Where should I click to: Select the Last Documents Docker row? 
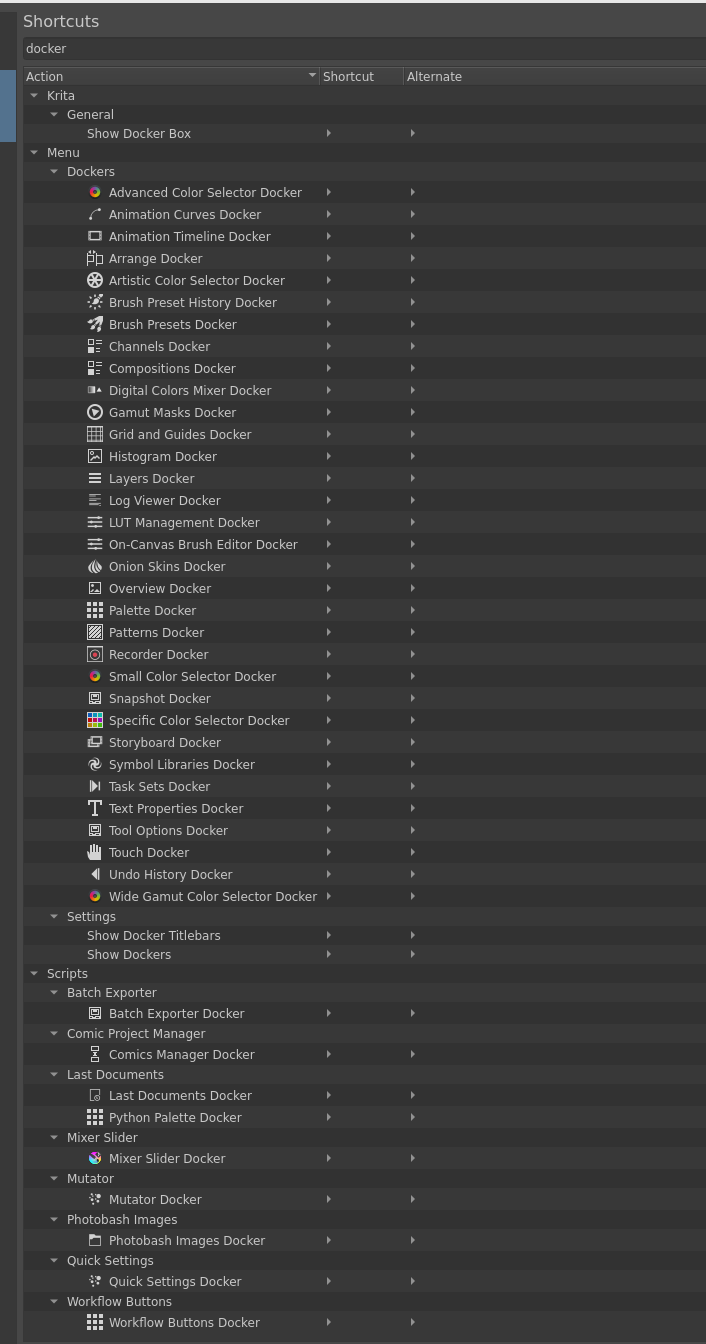coord(364,1095)
